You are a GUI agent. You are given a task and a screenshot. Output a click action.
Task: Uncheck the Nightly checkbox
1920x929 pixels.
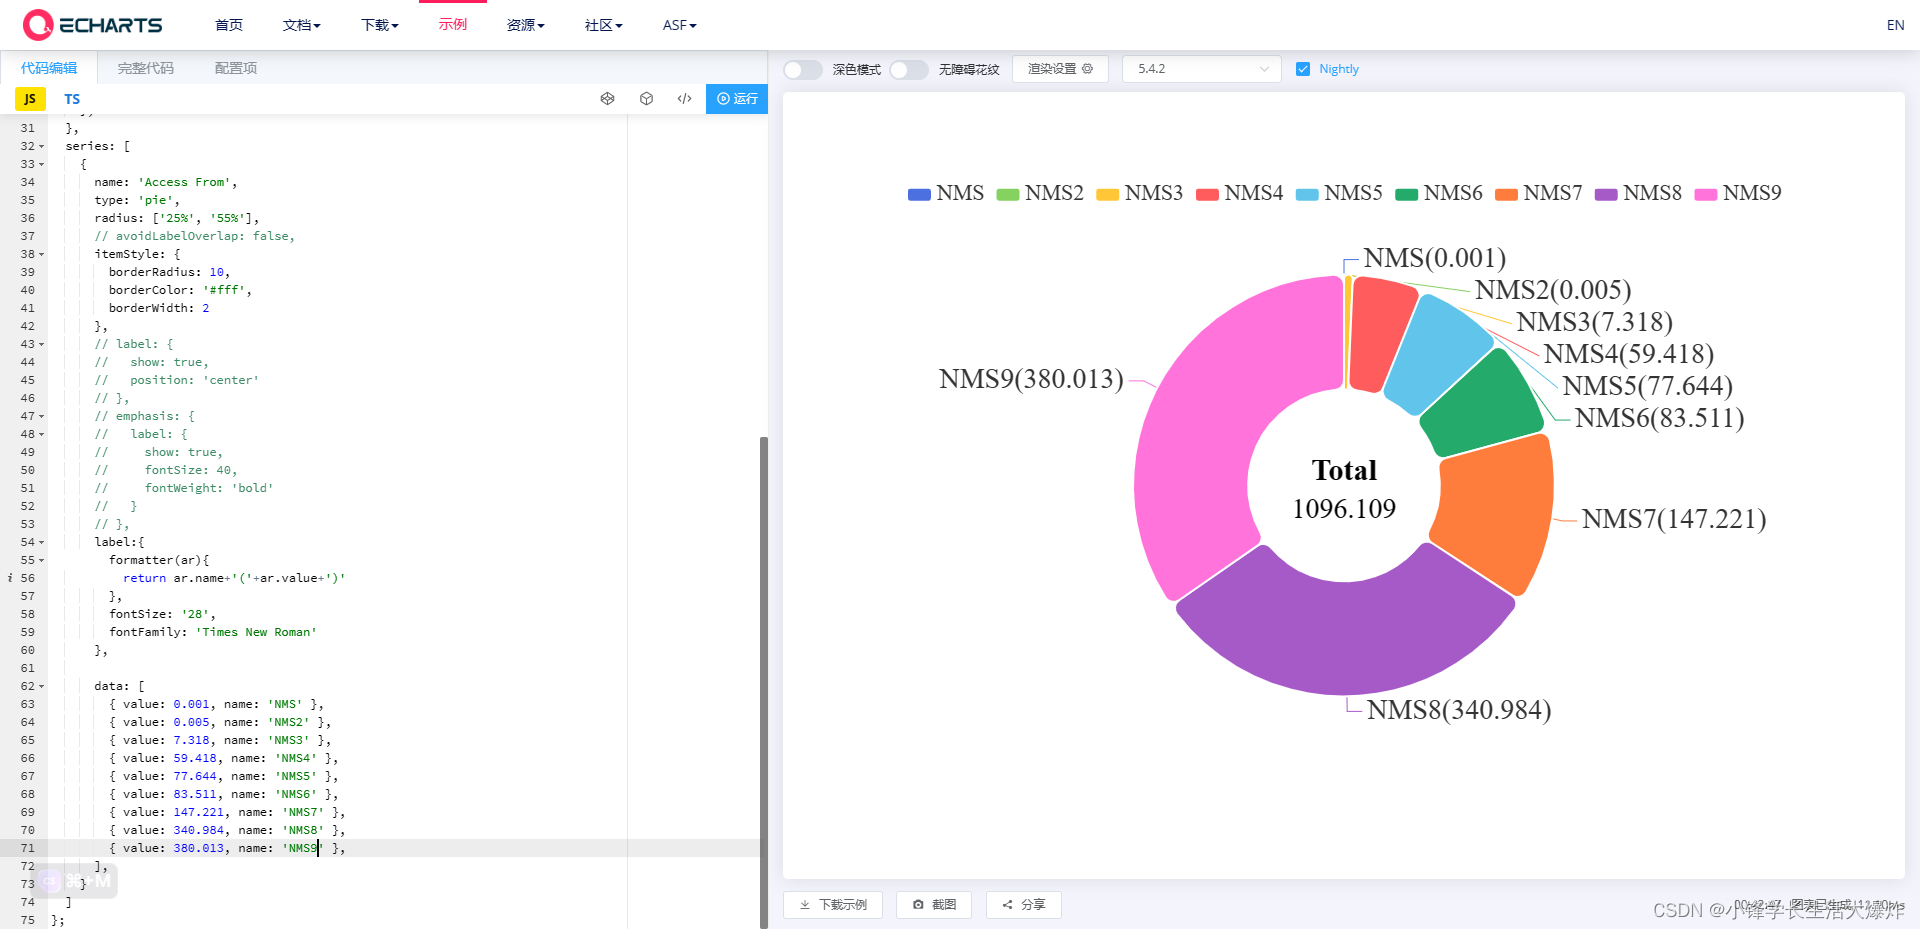1303,69
